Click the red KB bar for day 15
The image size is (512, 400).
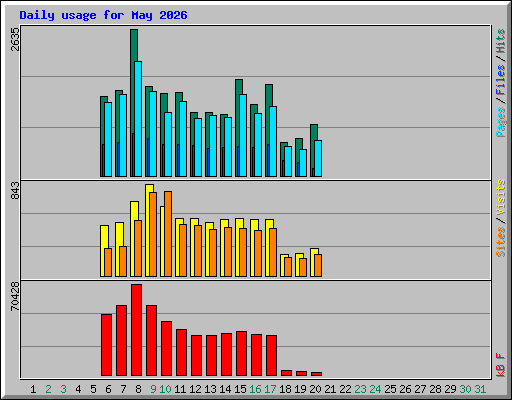[x=242, y=354]
